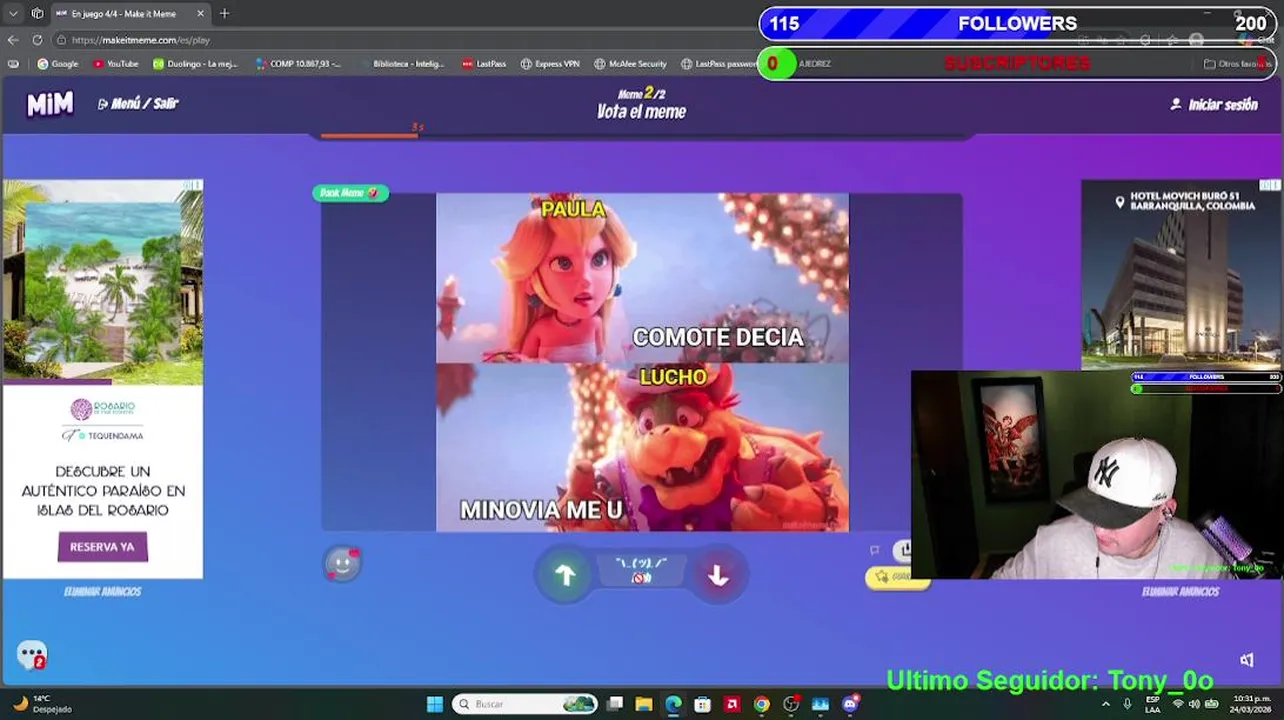Open the Discord taskbar icon
This screenshot has height=720, width=1284.
[850, 704]
